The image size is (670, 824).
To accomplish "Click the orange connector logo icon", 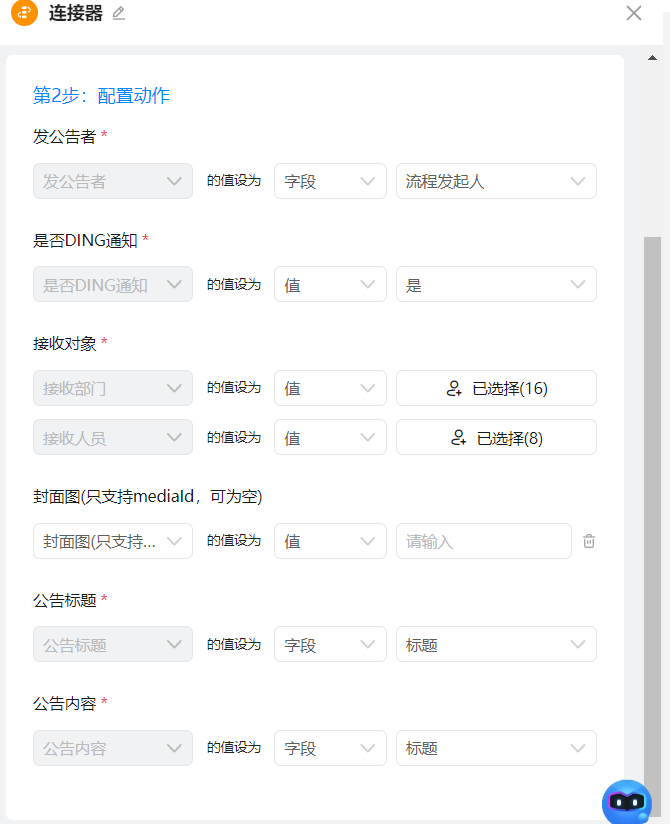I will click(x=24, y=12).
